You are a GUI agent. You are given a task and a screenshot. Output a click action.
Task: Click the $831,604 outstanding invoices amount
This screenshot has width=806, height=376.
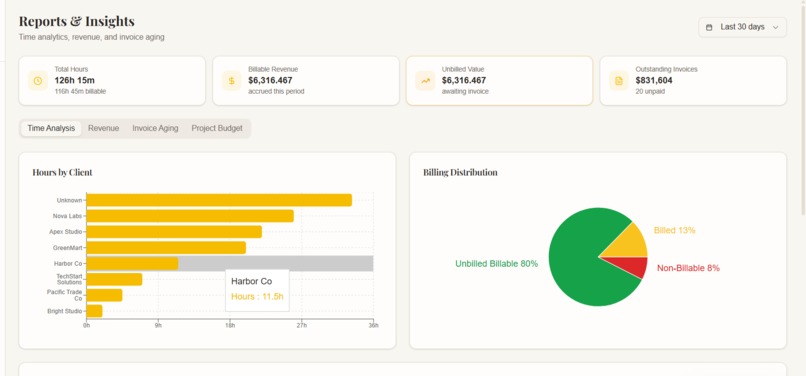(654, 80)
